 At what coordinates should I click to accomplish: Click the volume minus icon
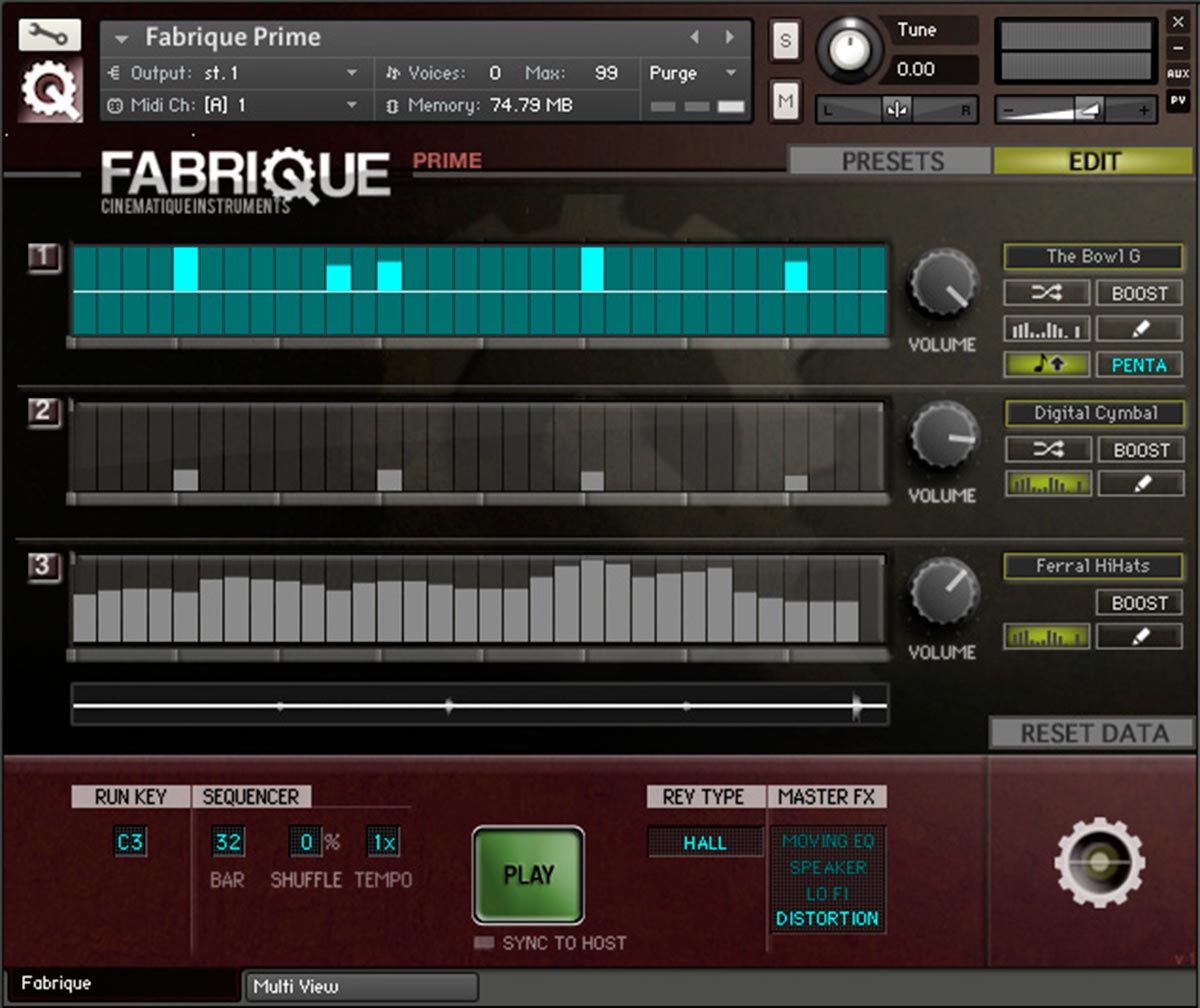[1009, 111]
